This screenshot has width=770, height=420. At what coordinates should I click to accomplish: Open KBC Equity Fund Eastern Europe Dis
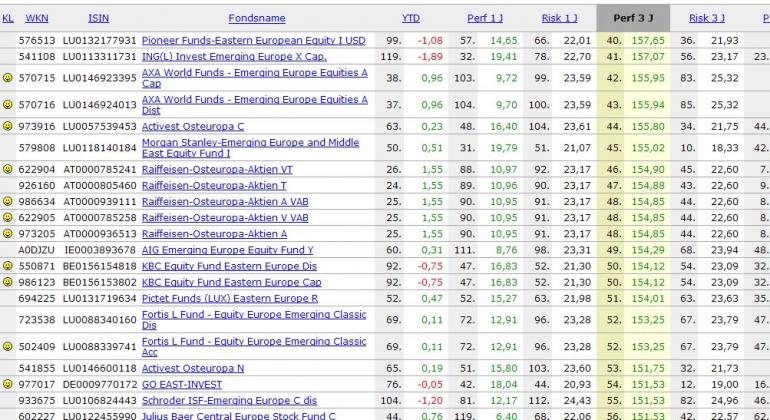(x=229, y=266)
